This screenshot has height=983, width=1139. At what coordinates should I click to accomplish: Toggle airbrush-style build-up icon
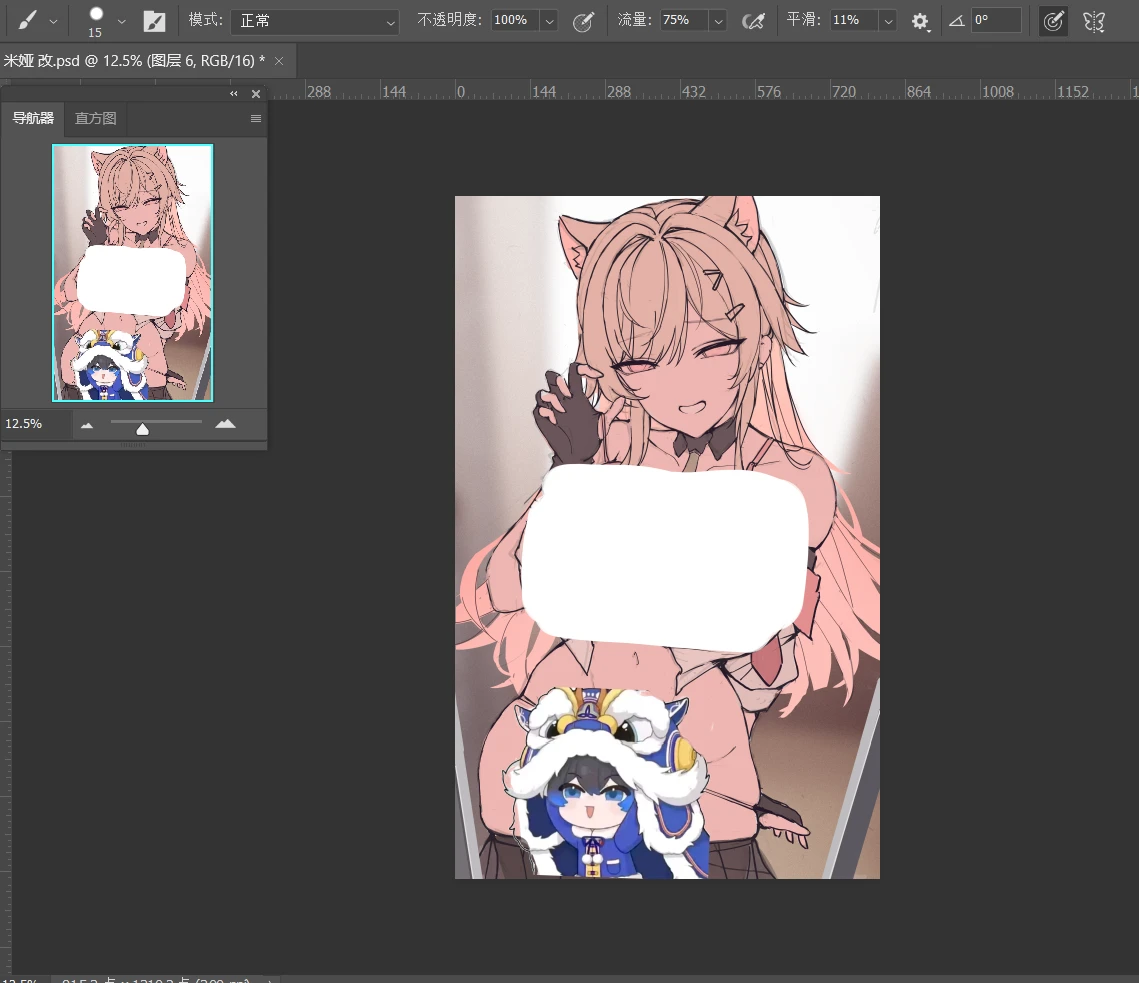click(753, 21)
